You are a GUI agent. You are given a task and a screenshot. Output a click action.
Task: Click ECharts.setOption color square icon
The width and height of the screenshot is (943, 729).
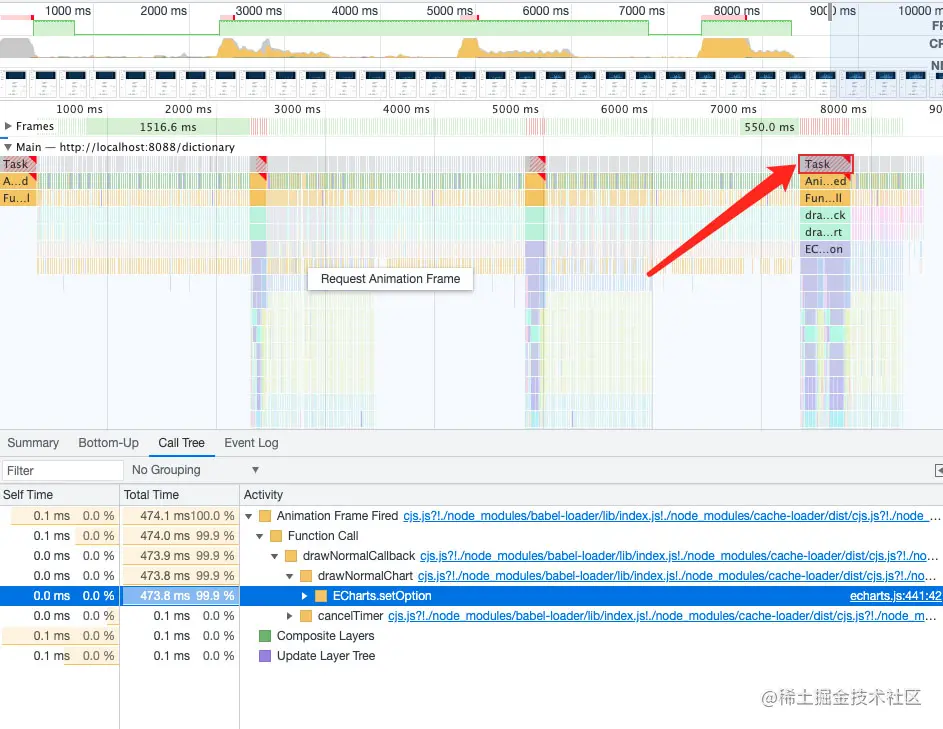(321, 596)
